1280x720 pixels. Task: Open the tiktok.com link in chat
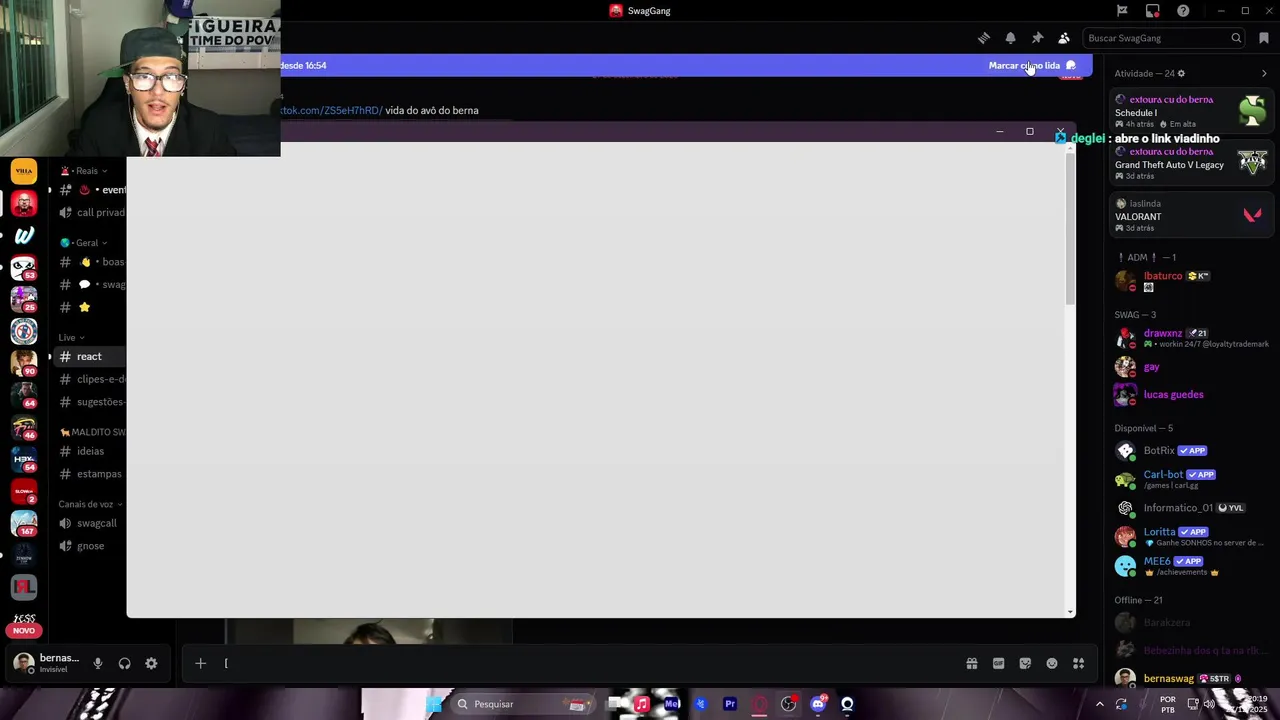[331, 110]
